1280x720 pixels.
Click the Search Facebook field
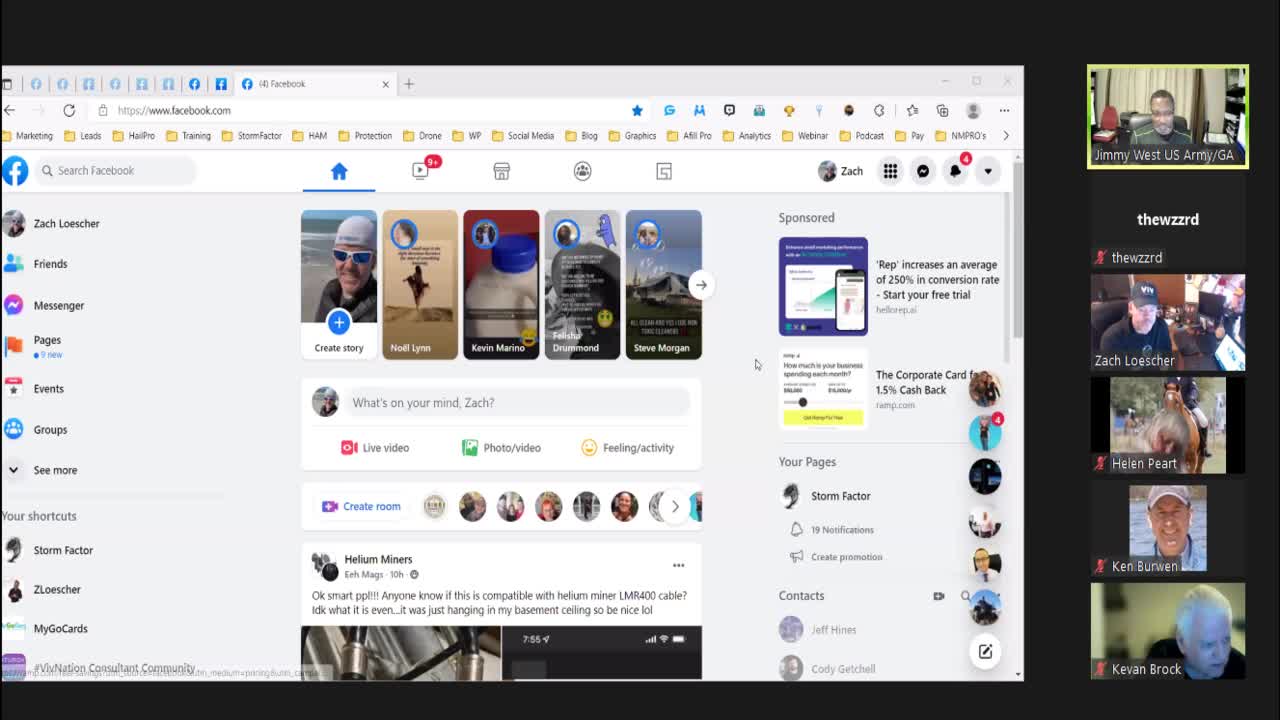pos(115,171)
